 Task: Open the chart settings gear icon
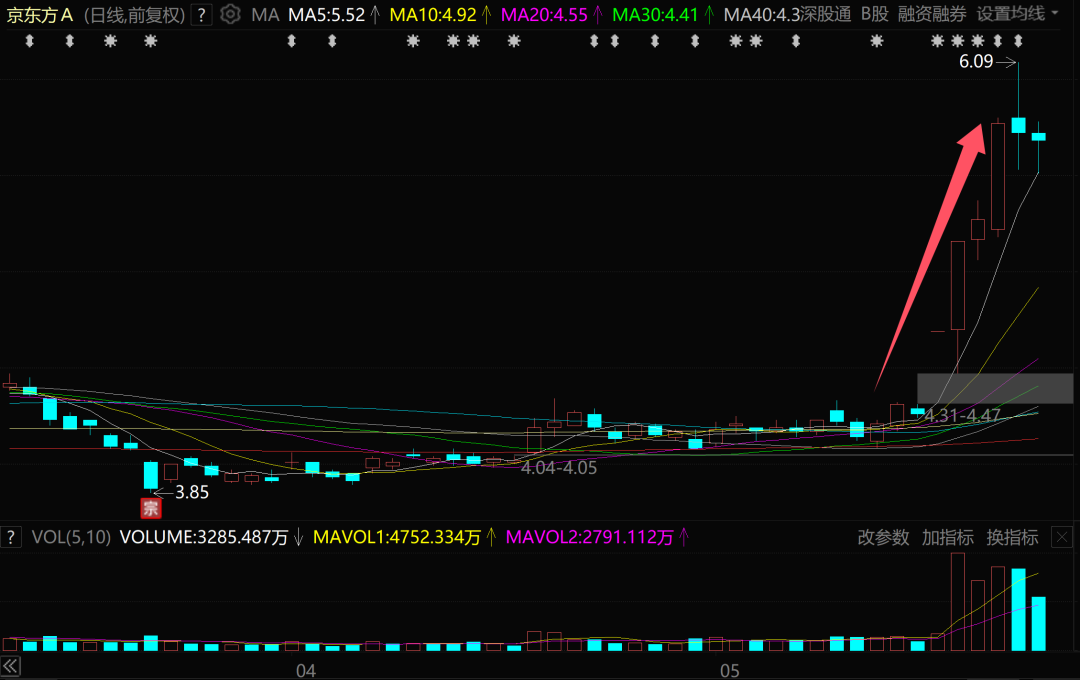tap(230, 14)
